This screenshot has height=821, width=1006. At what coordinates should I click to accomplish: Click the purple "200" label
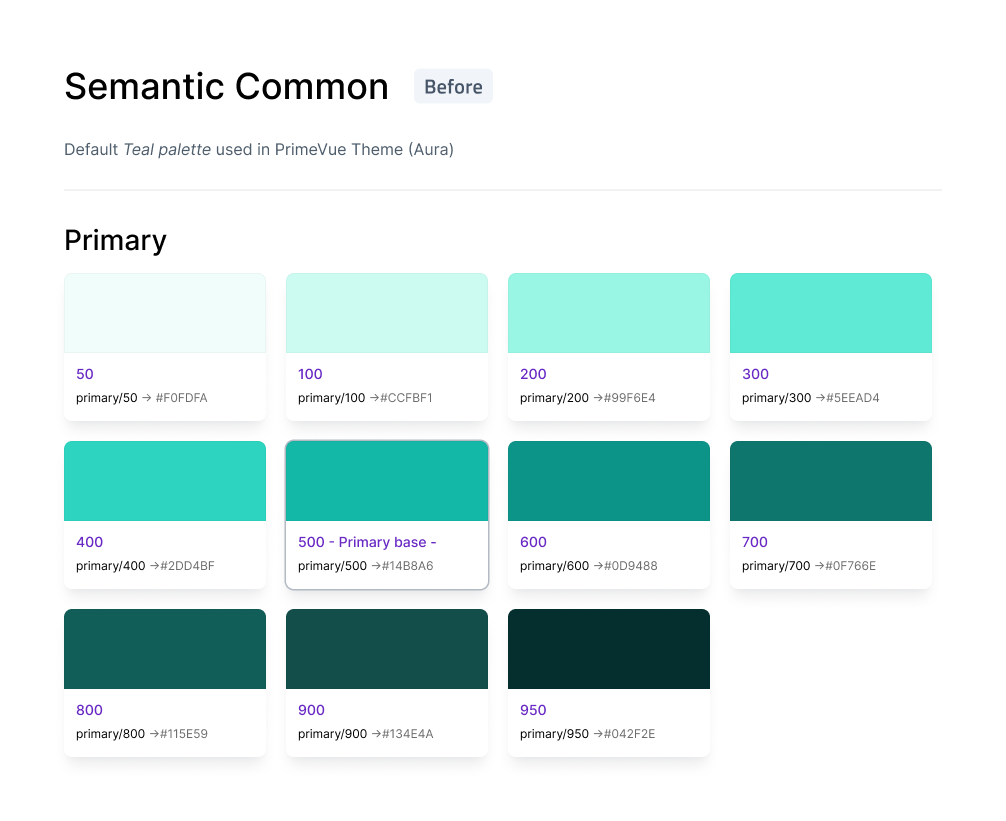coord(533,374)
